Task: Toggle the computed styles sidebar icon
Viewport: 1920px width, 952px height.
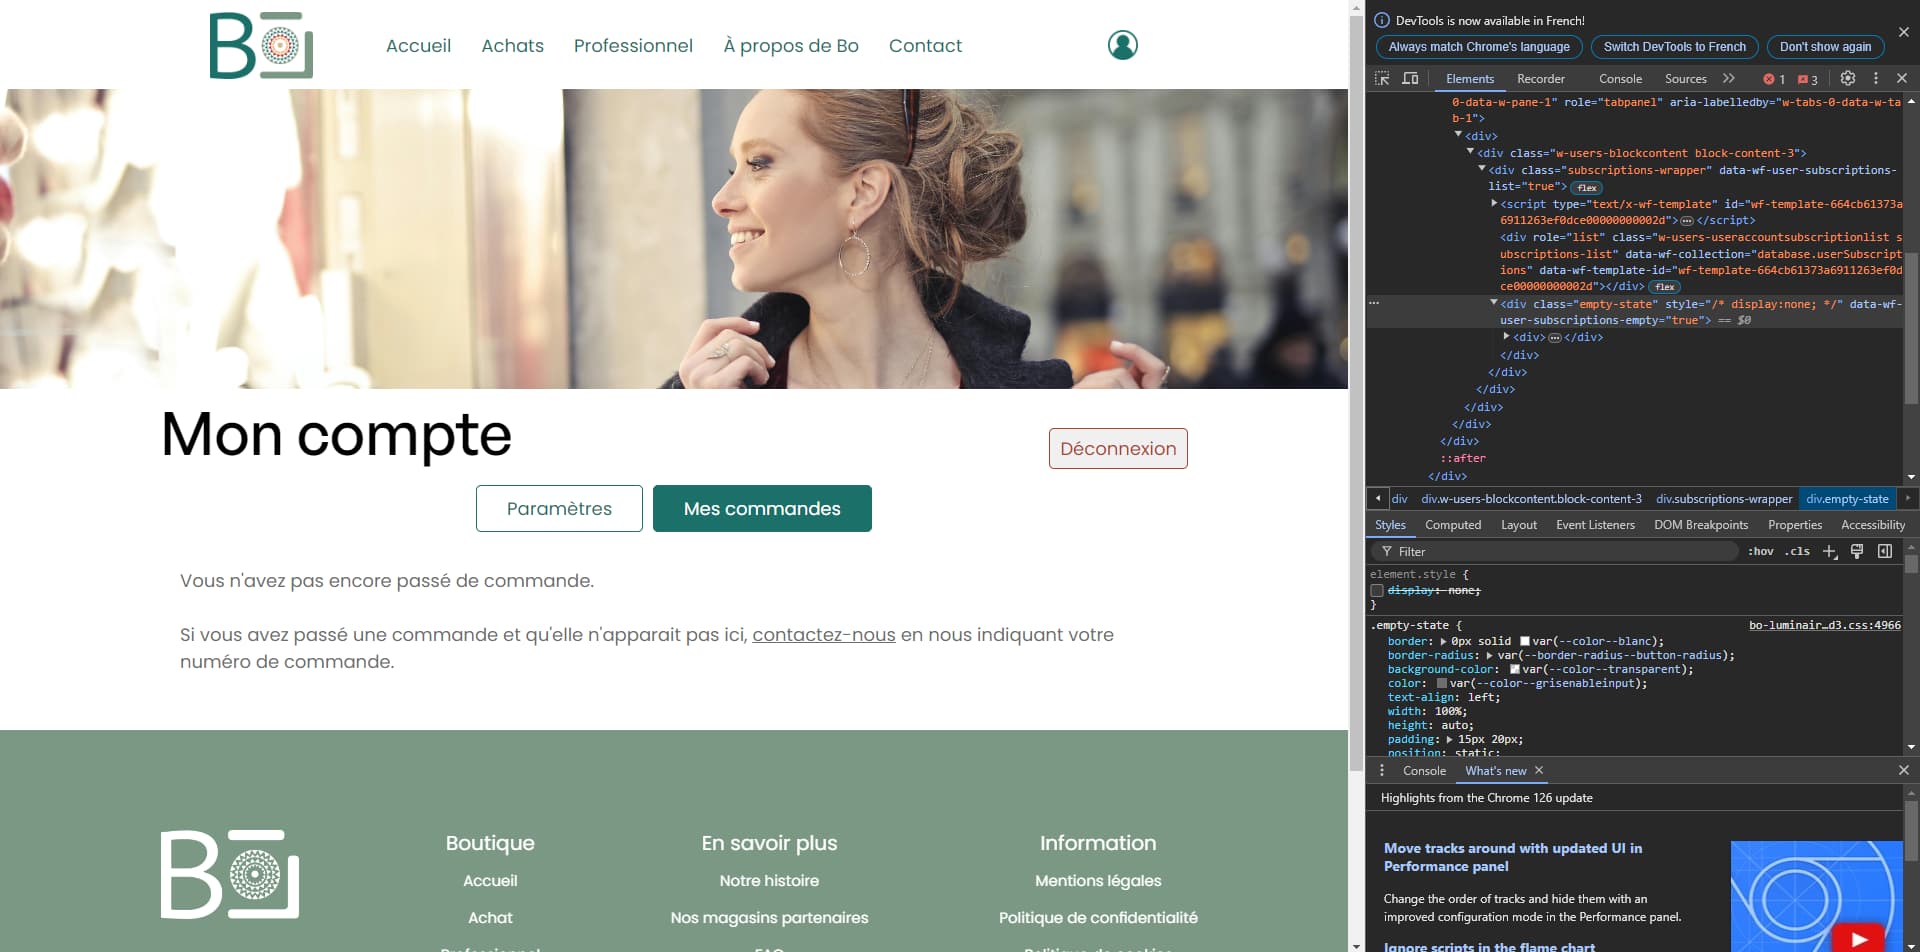Action: tap(1885, 551)
